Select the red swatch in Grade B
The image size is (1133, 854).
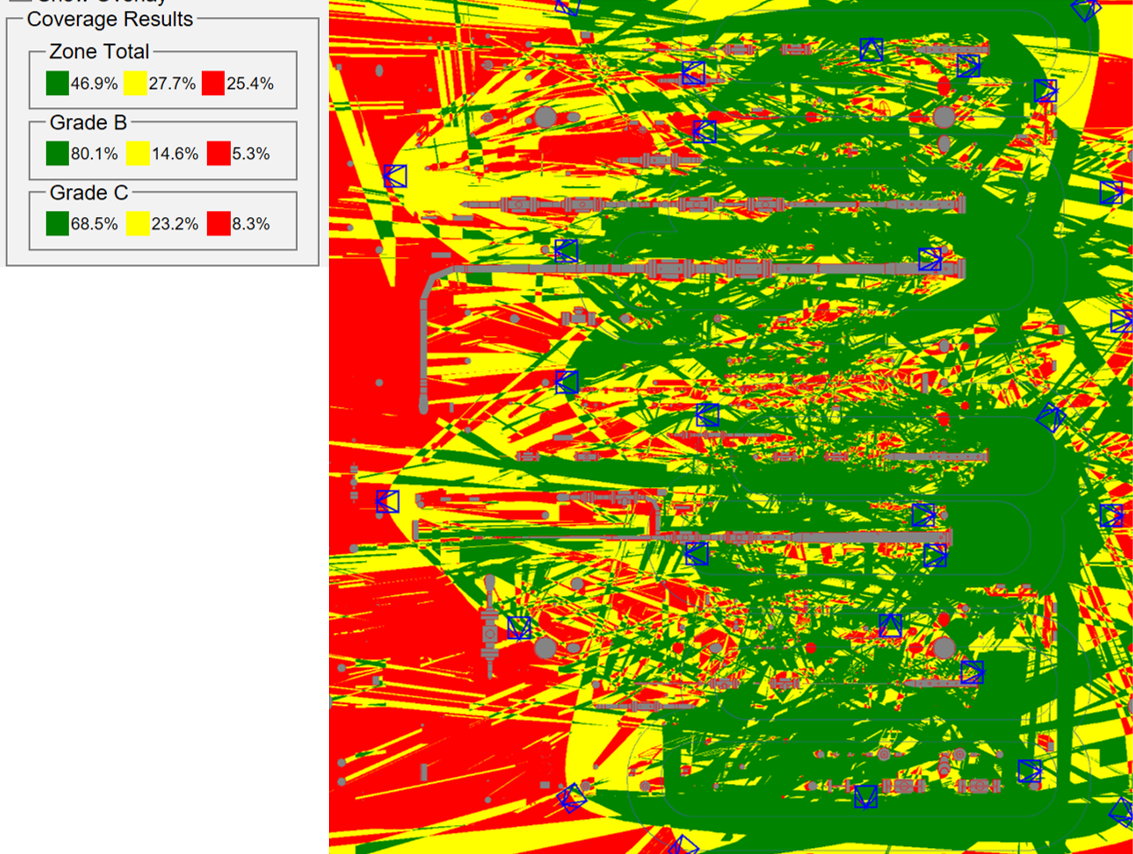click(219, 153)
